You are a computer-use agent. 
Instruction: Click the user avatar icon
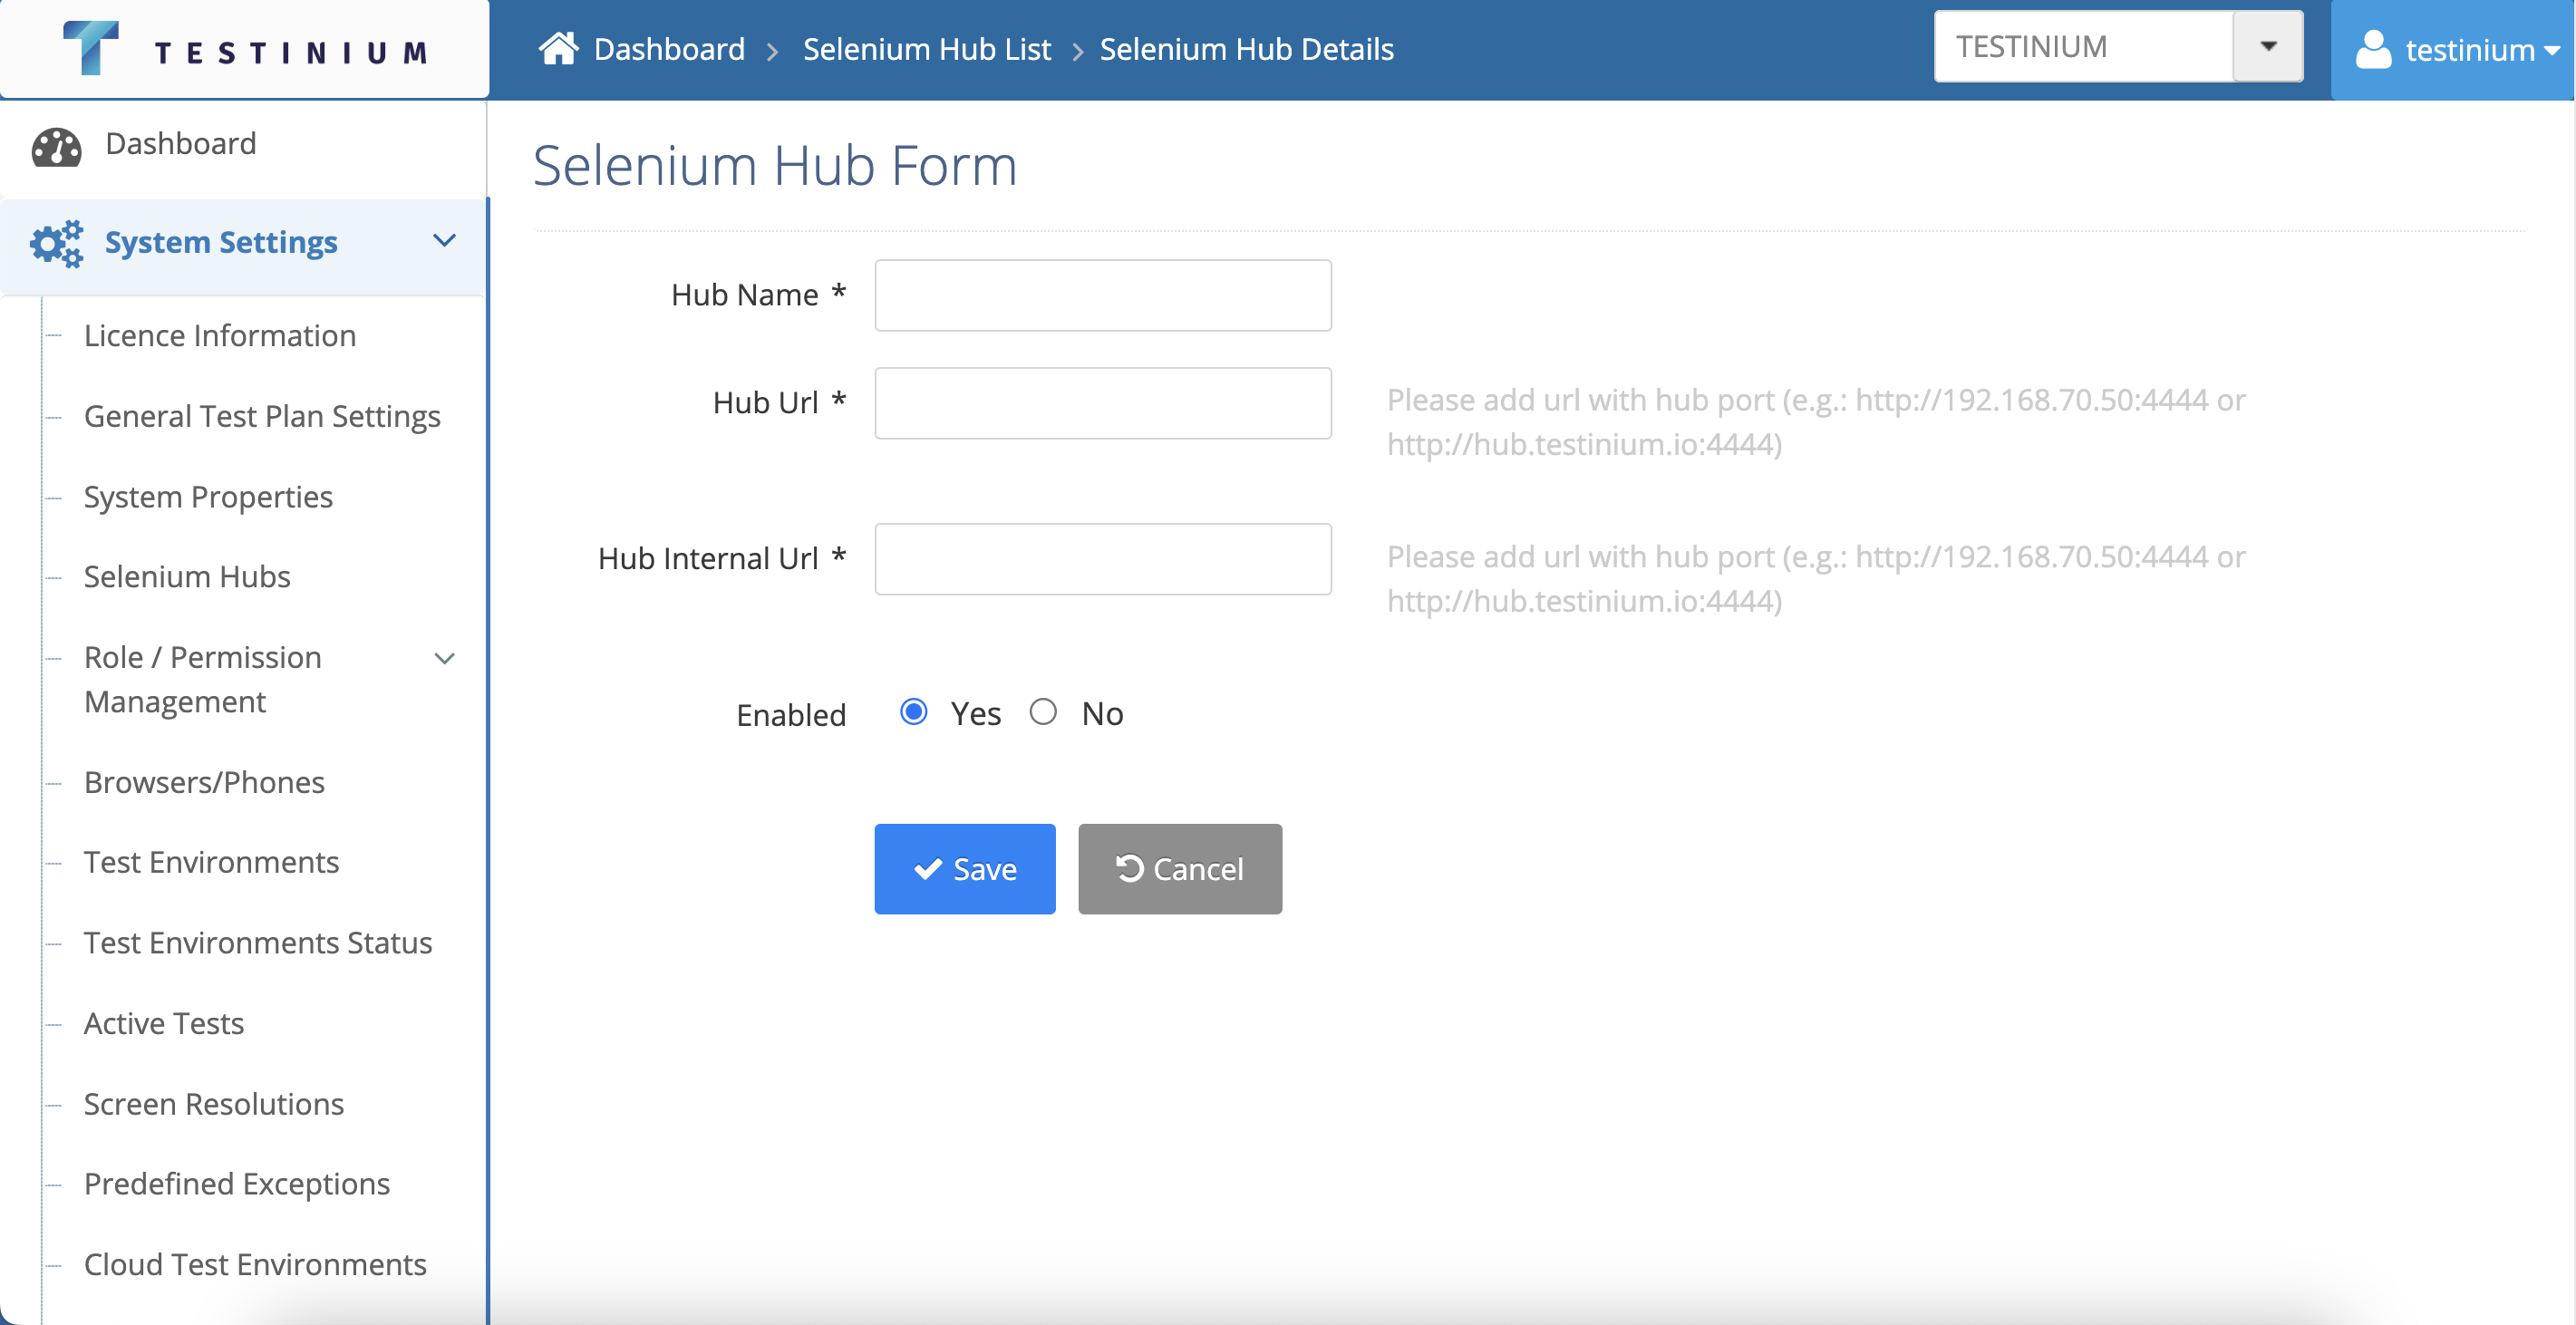tap(2372, 49)
